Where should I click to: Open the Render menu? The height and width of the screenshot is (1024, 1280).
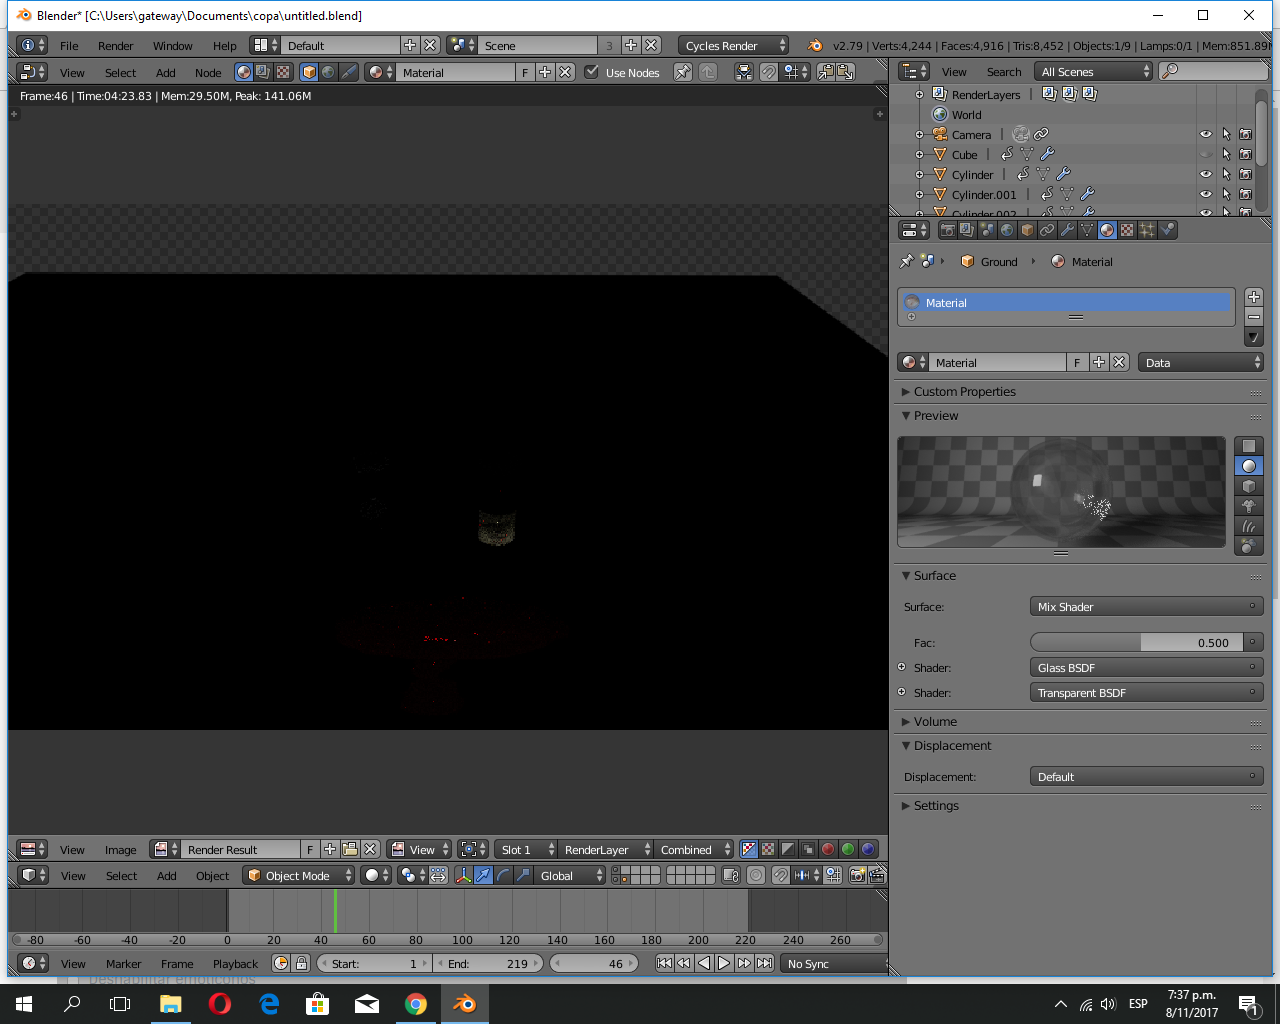pyautogui.click(x=115, y=46)
